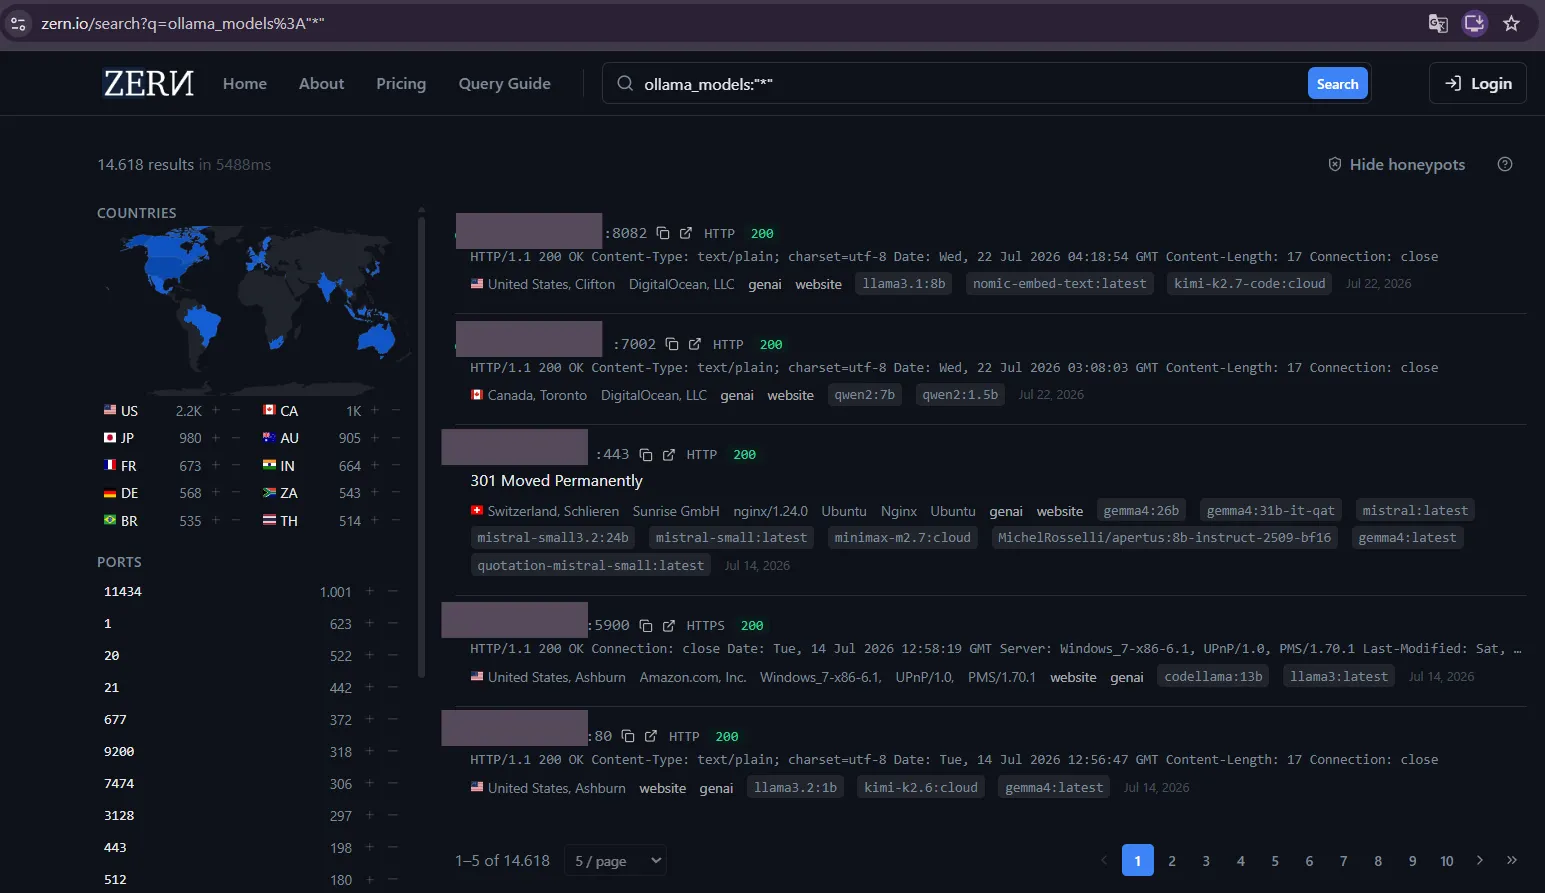Copy address of the :8082 result
Screen dimensions: 1545x893
coord(662,233)
